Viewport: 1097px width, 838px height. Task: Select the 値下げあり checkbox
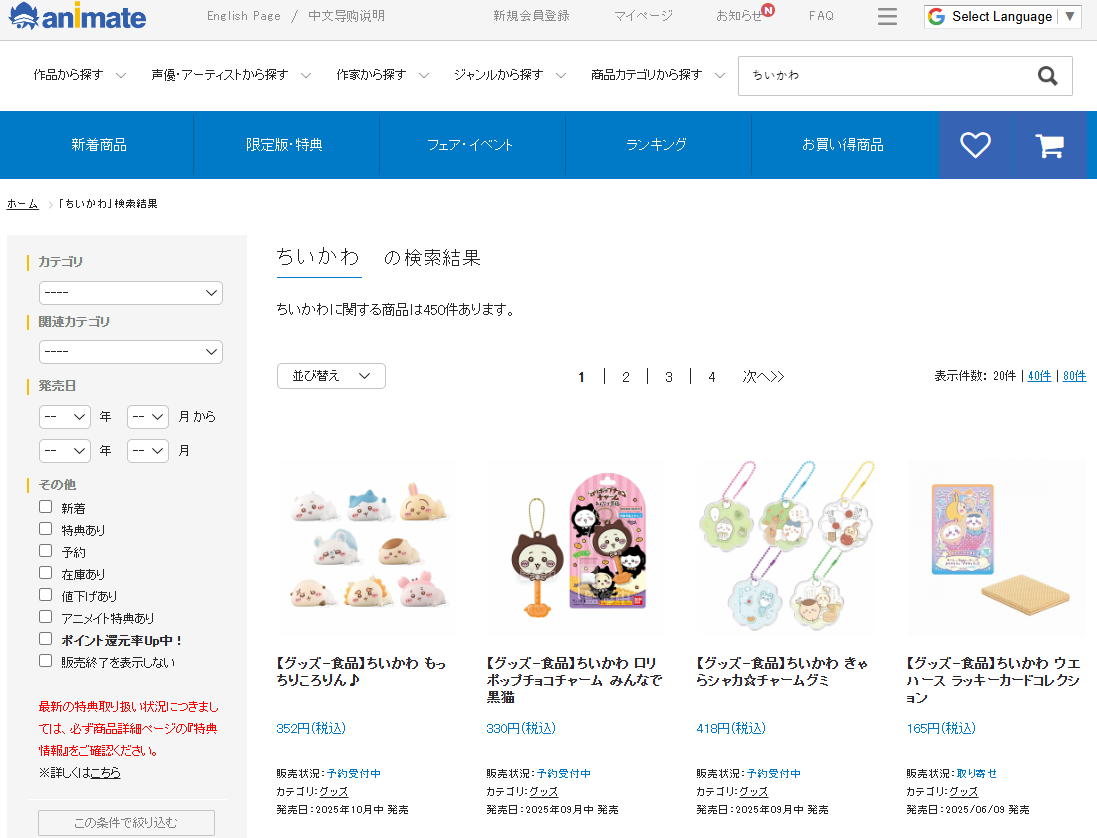45,595
